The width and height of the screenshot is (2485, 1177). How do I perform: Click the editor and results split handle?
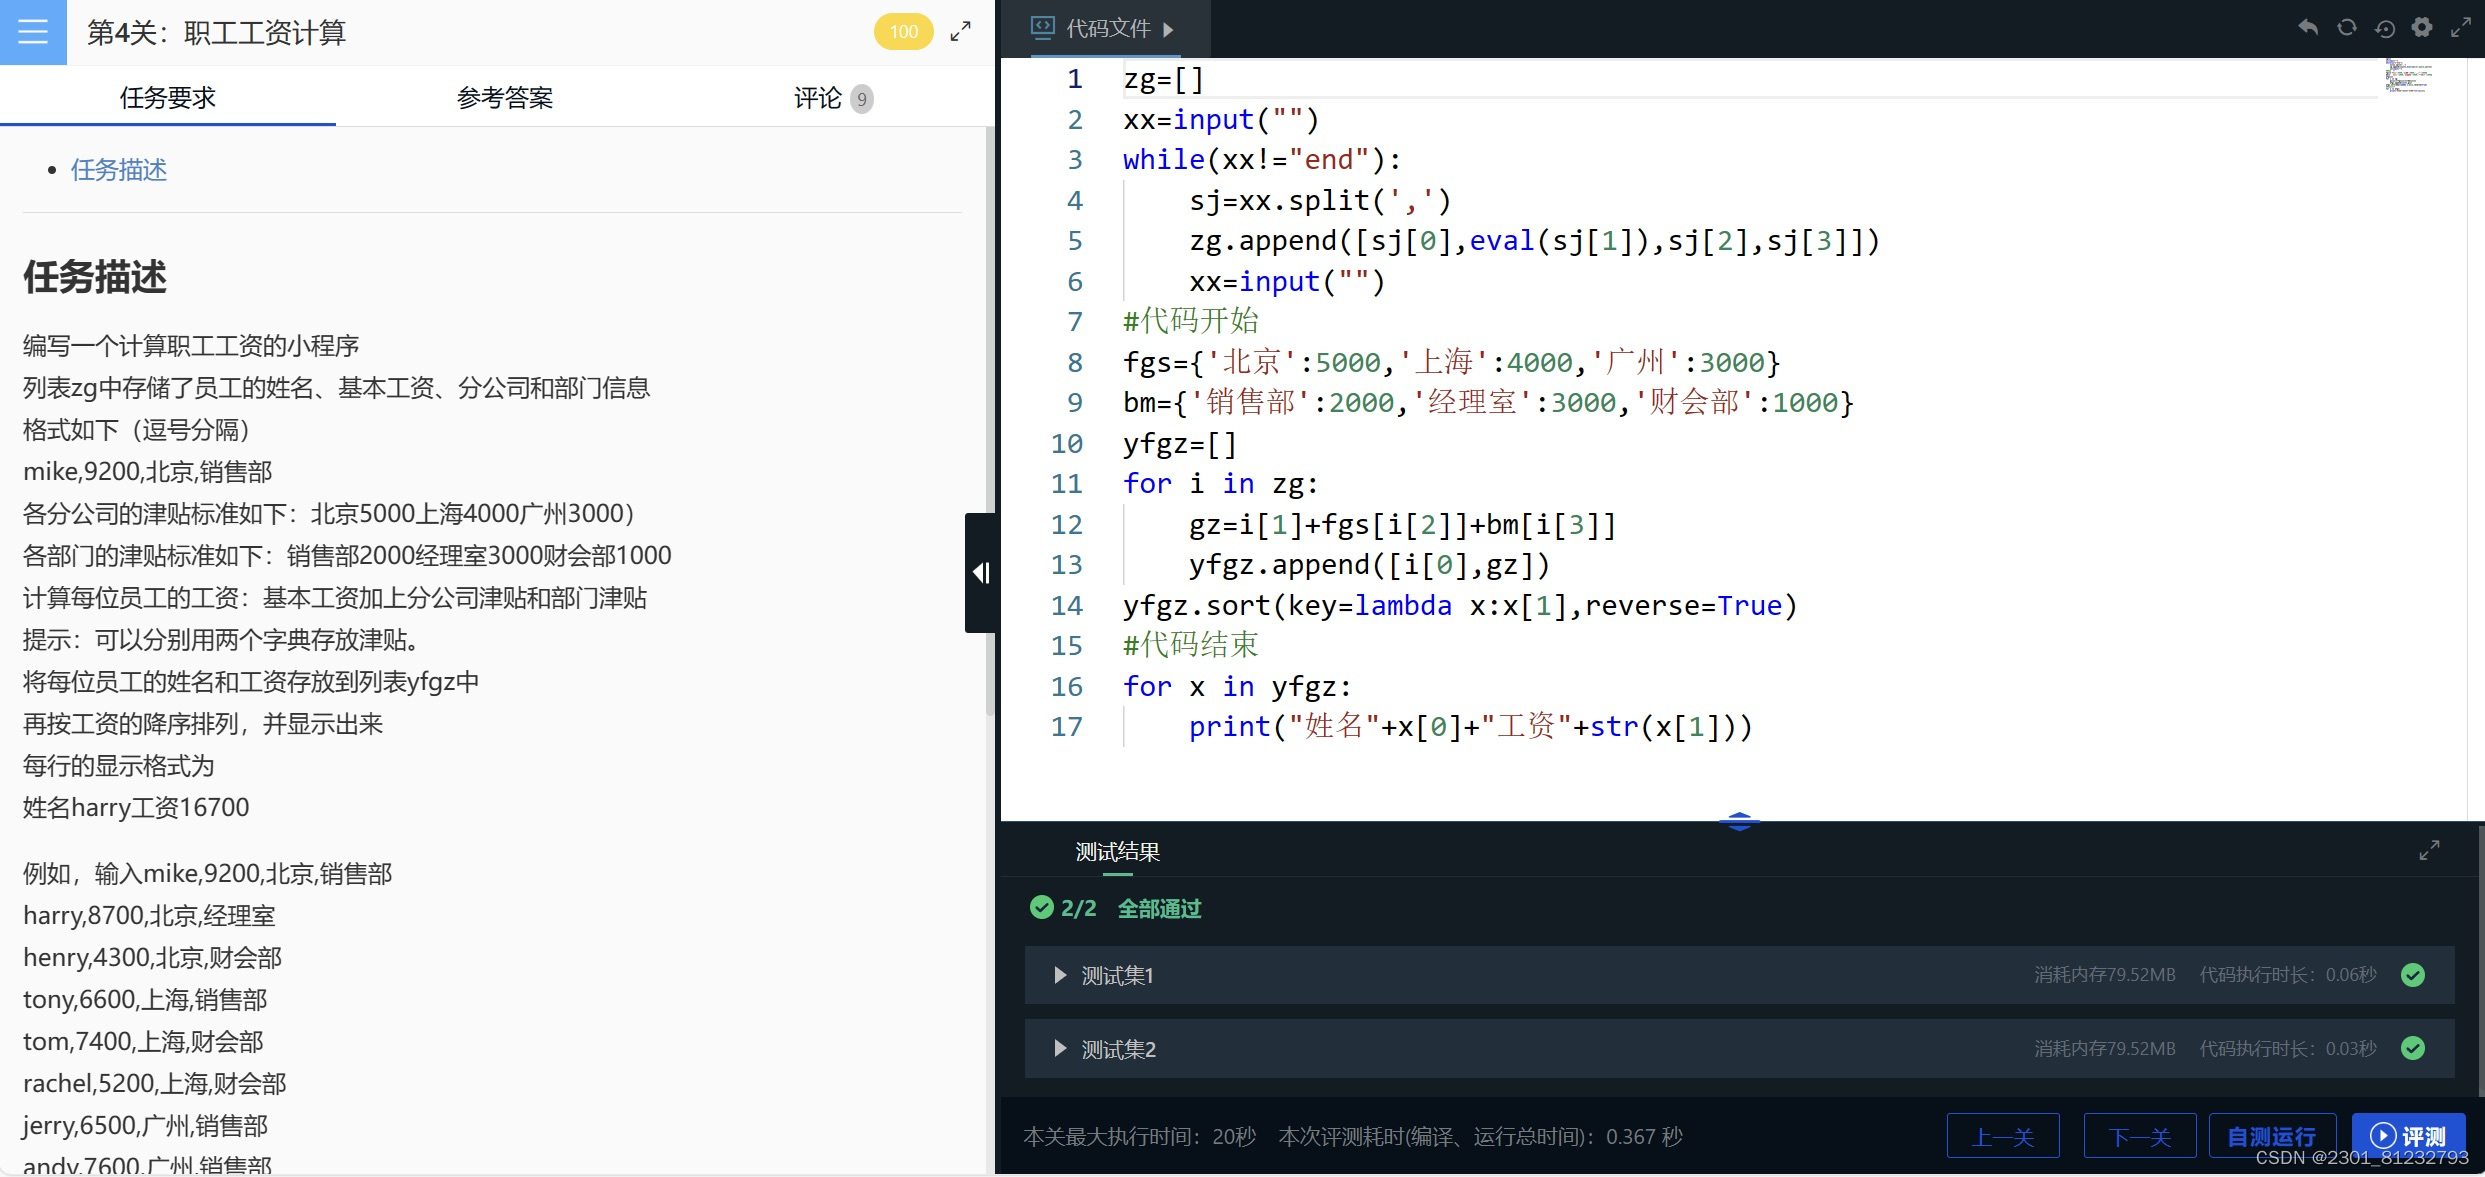[x=1740, y=821]
